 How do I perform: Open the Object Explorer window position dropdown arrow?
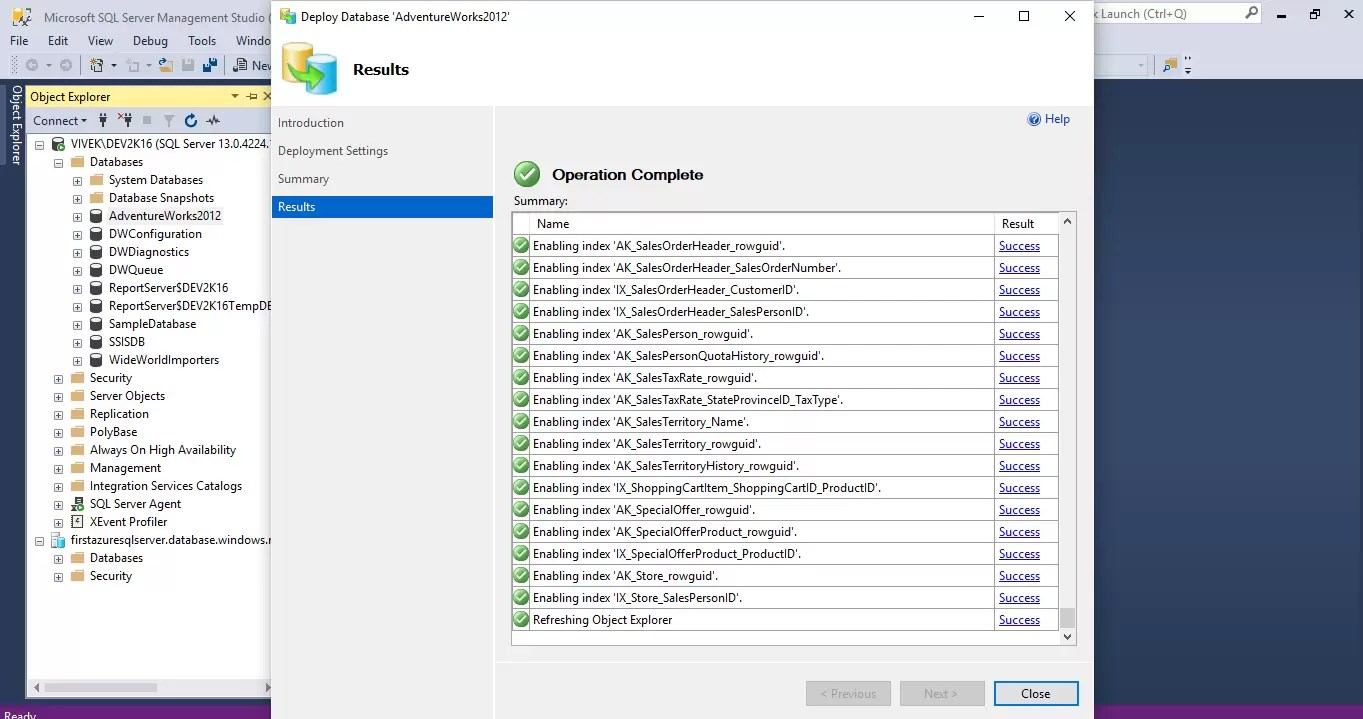coord(235,96)
